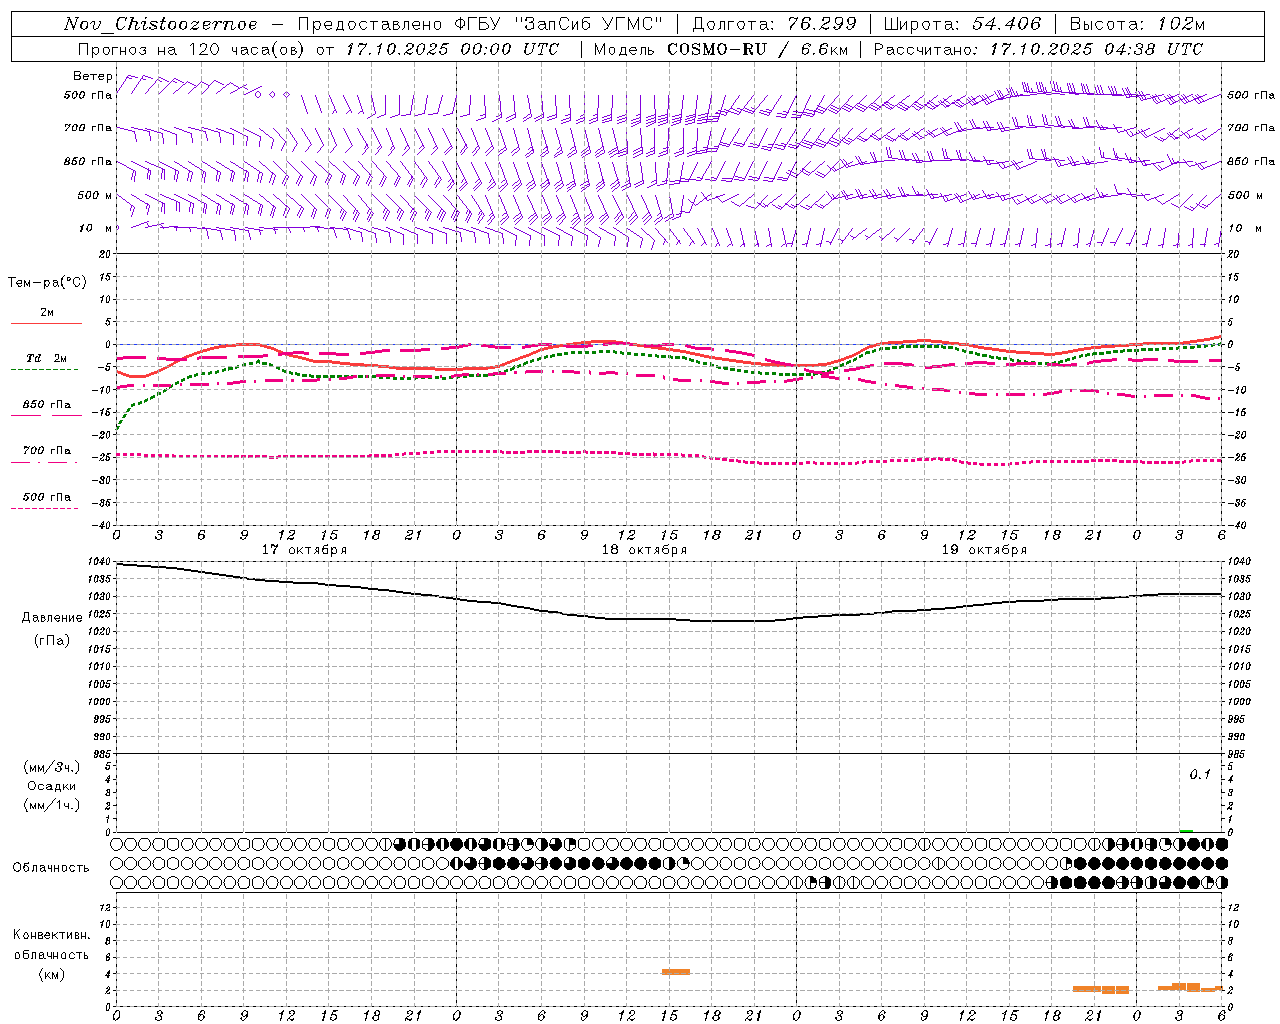
Task: Click the date label 19 октября
Action: click(x=984, y=550)
